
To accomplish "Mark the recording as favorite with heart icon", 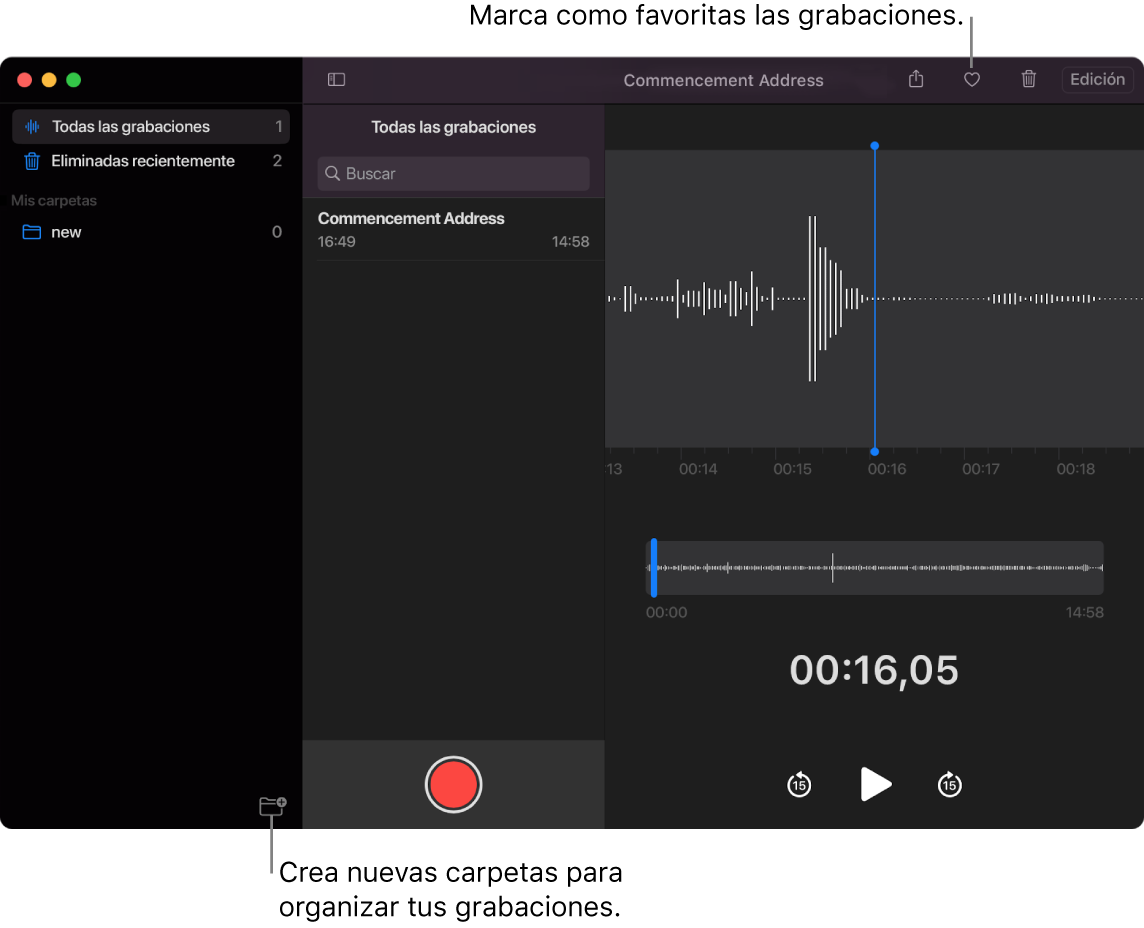I will point(971,79).
